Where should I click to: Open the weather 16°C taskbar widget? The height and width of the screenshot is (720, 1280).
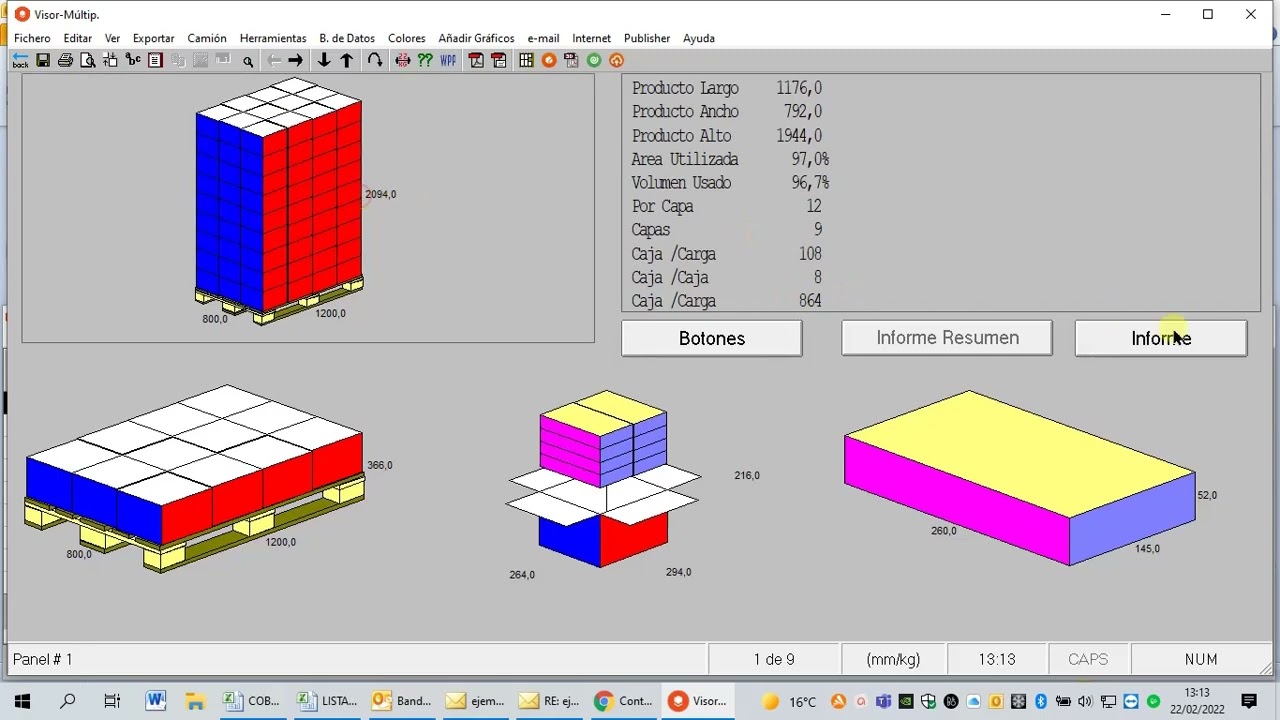coord(789,701)
